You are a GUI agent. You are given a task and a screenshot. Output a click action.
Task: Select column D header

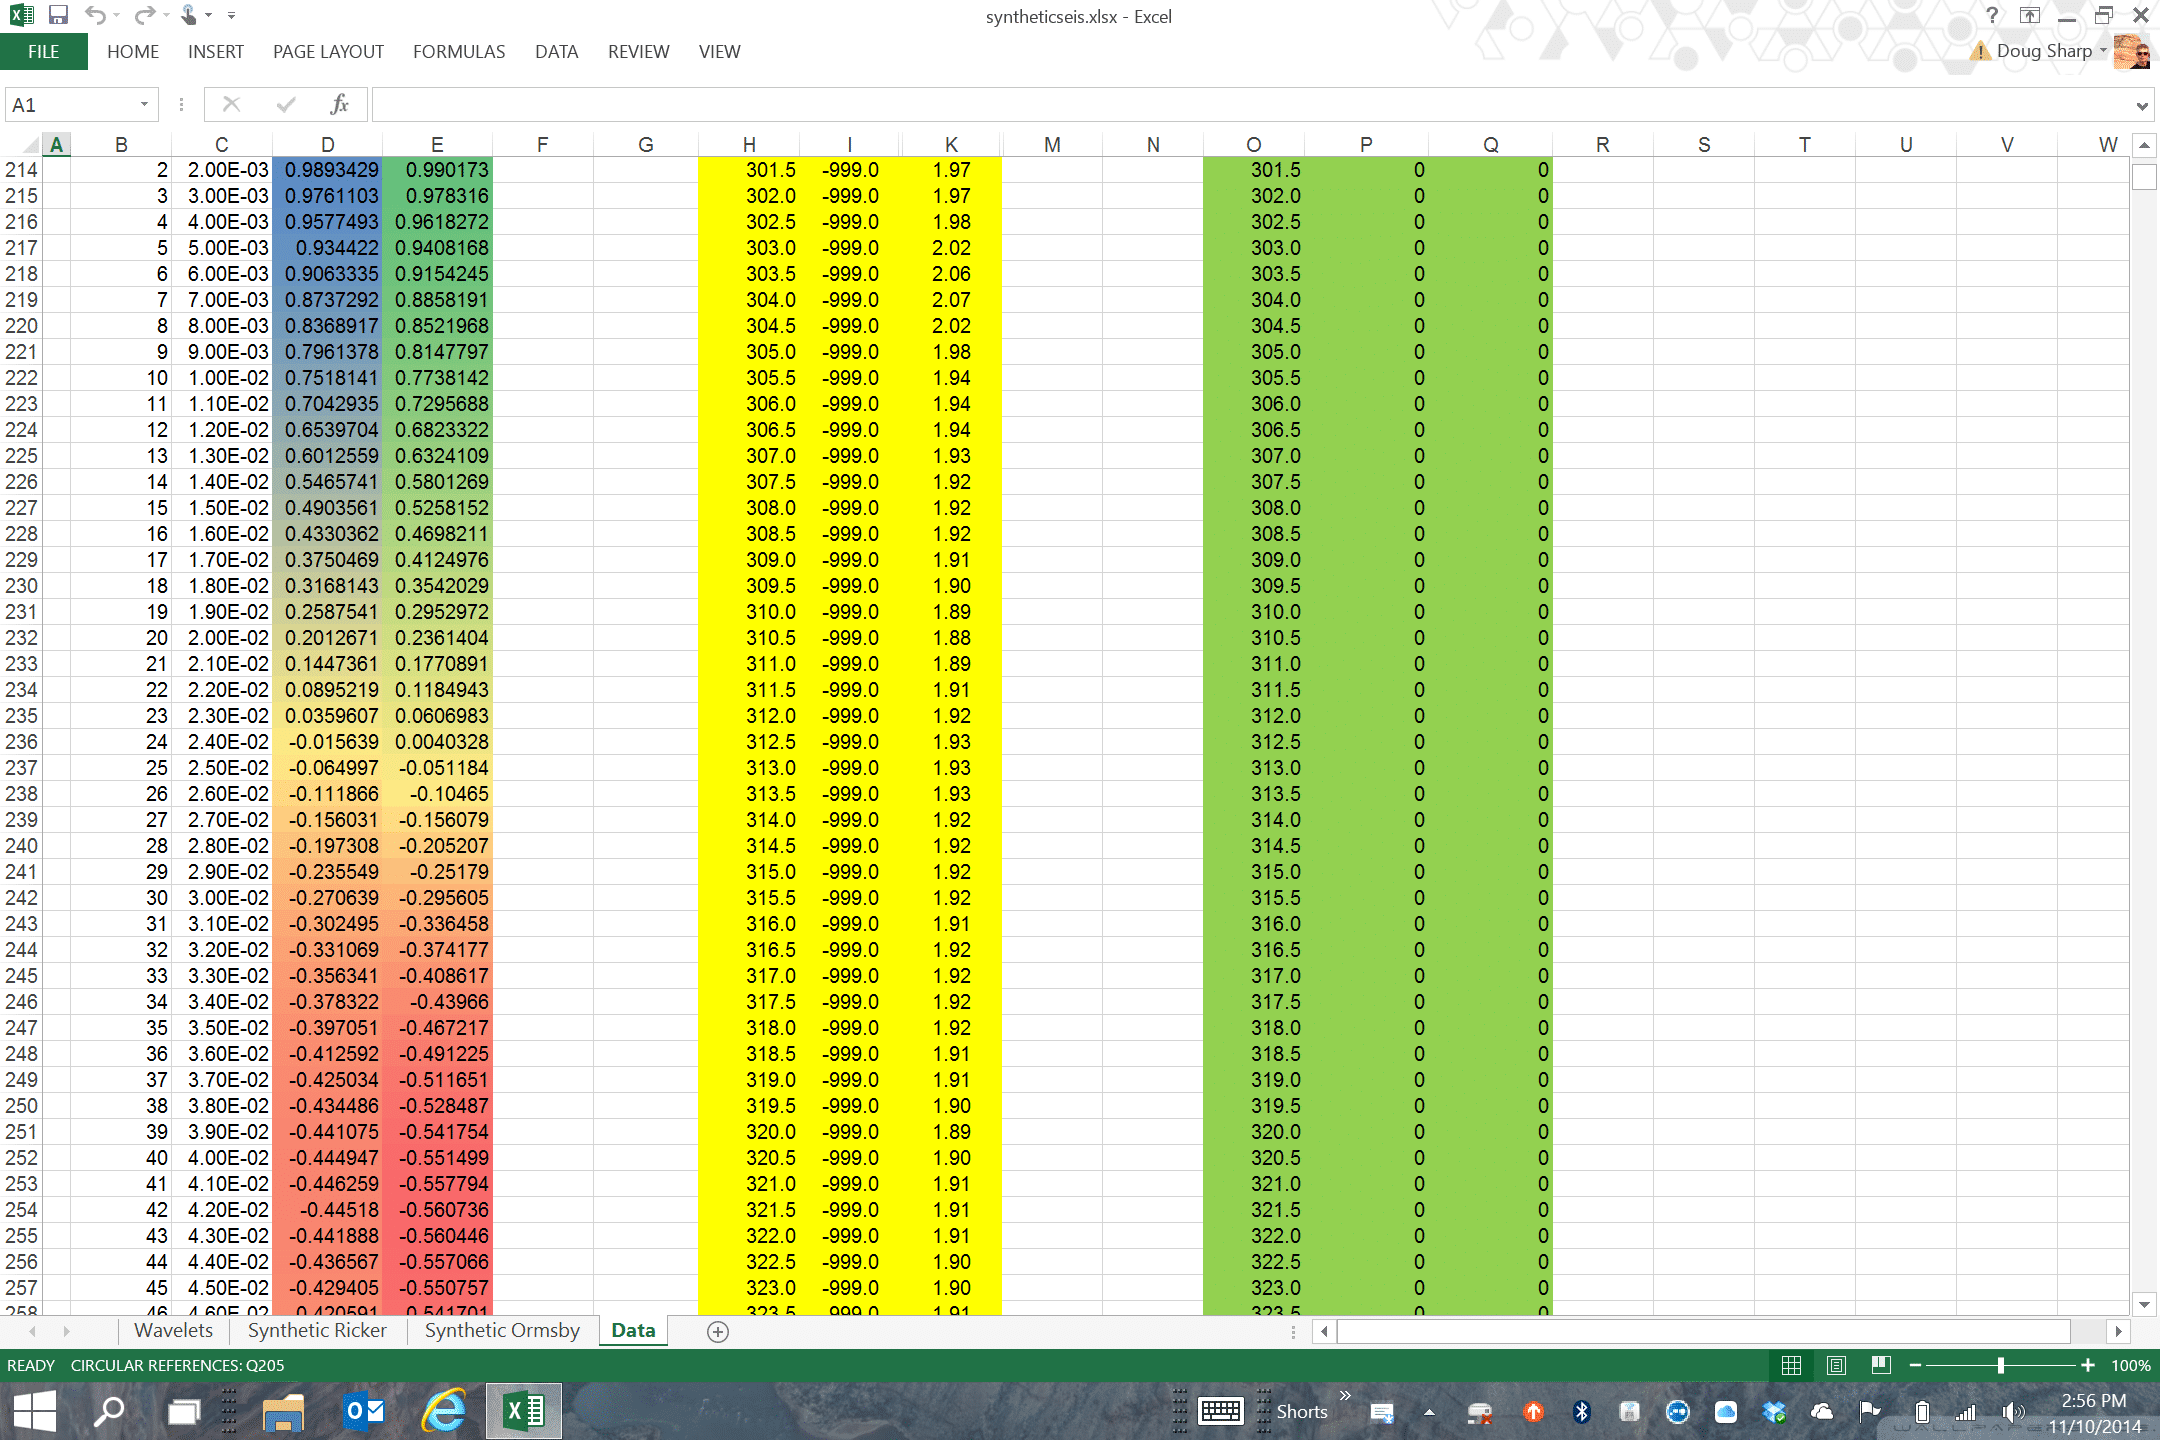[327, 145]
